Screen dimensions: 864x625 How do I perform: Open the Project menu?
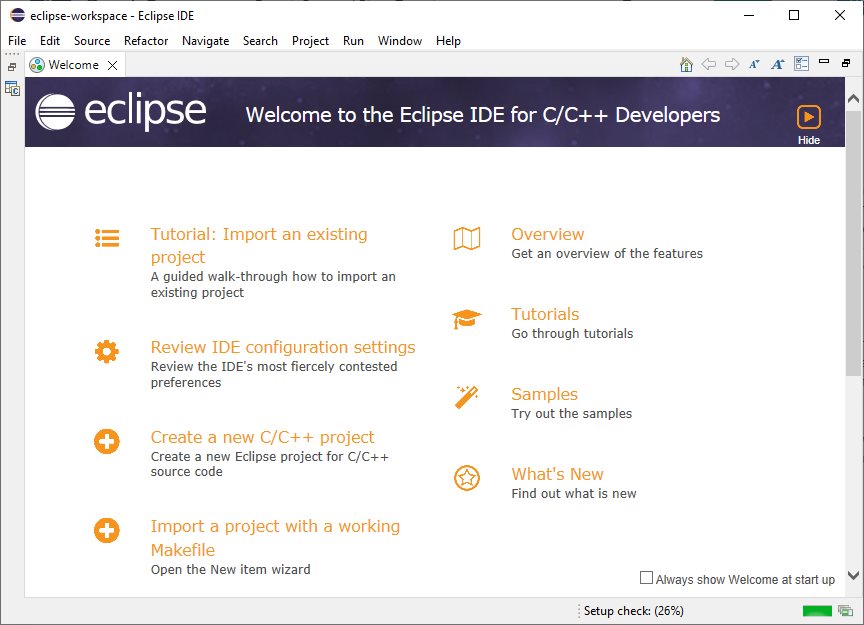coord(310,41)
